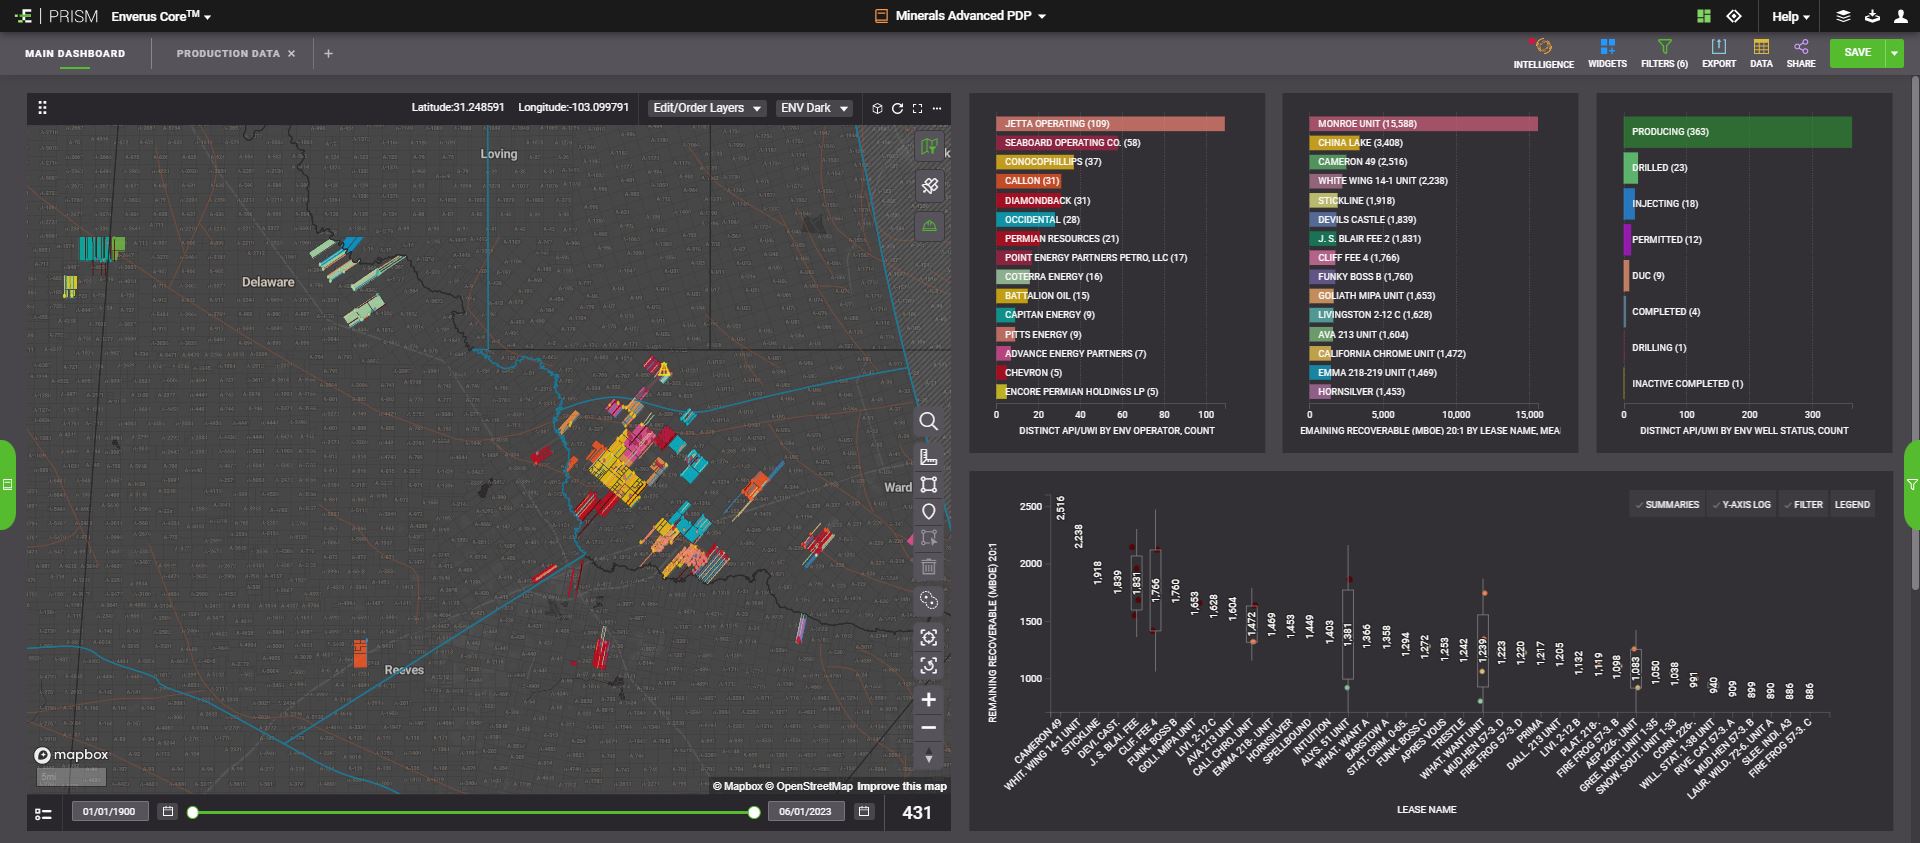Expand the Save button dropdown arrow
The width and height of the screenshot is (1920, 843).
pos(1894,53)
